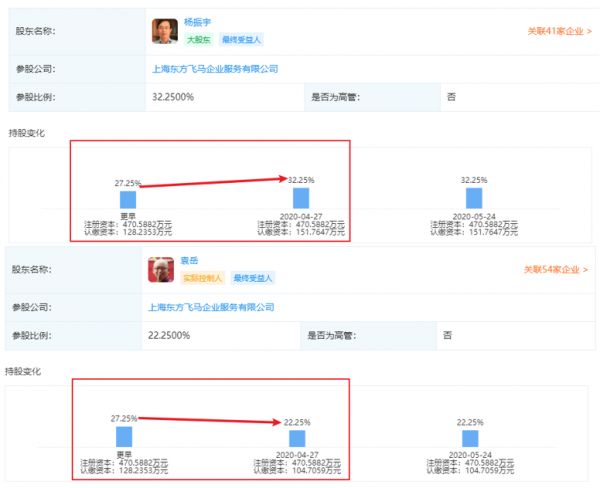Open shareholder name link 杨振宇
The height and width of the screenshot is (488, 600).
pos(197,22)
